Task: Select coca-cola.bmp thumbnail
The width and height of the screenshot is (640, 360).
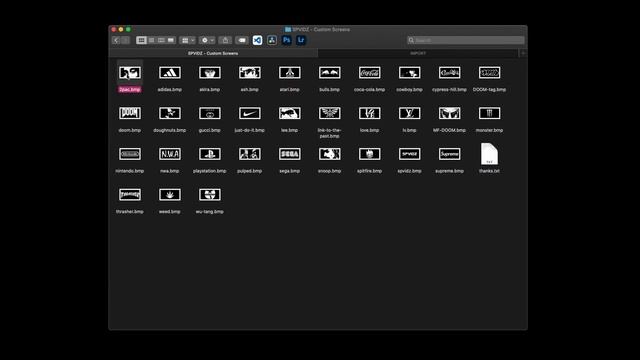Action: (x=370, y=73)
